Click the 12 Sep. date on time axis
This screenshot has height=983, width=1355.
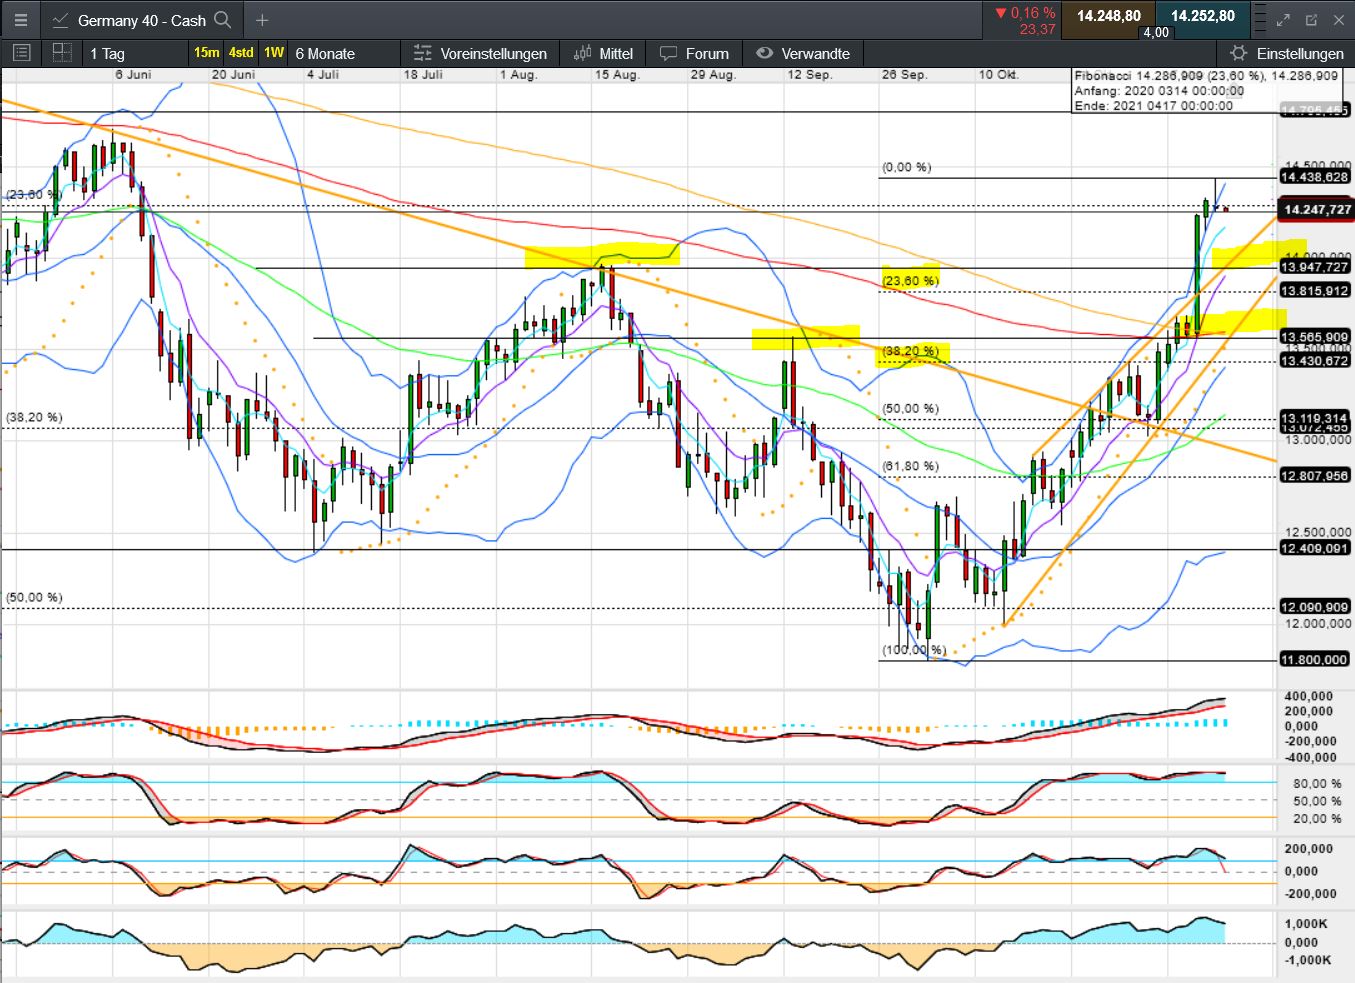click(x=809, y=75)
